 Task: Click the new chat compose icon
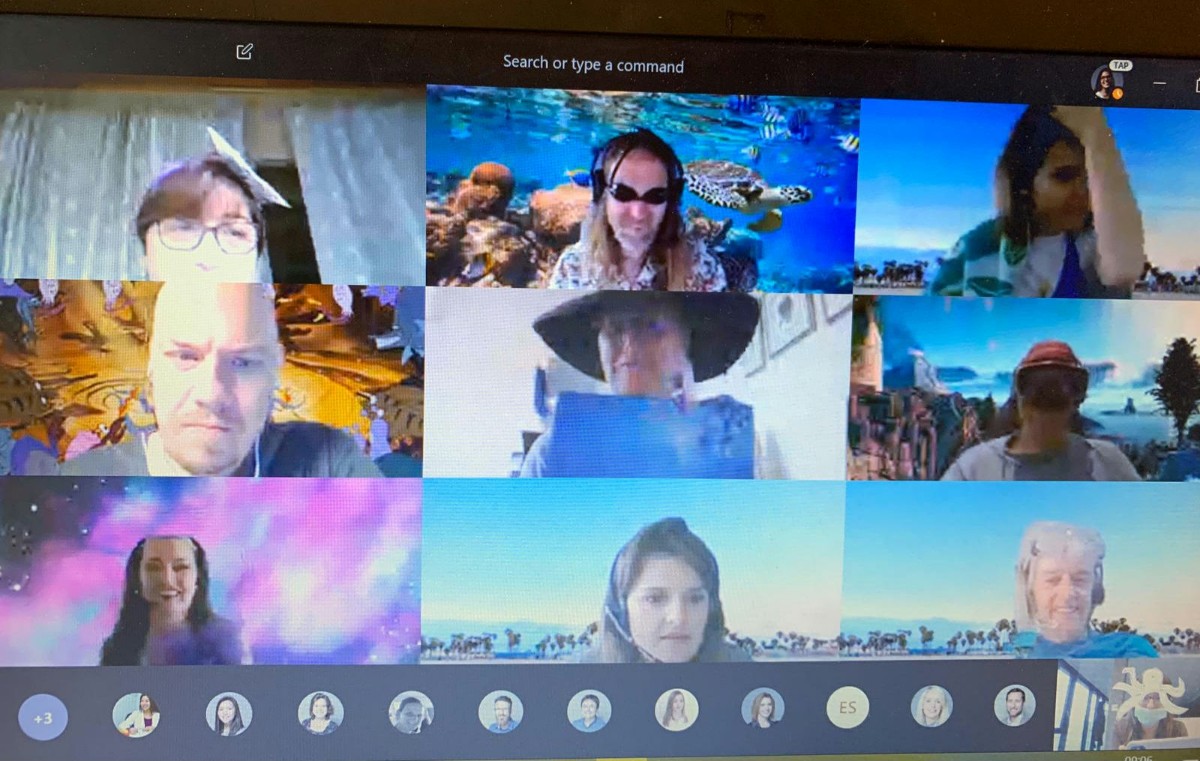[x=244, y=52]
